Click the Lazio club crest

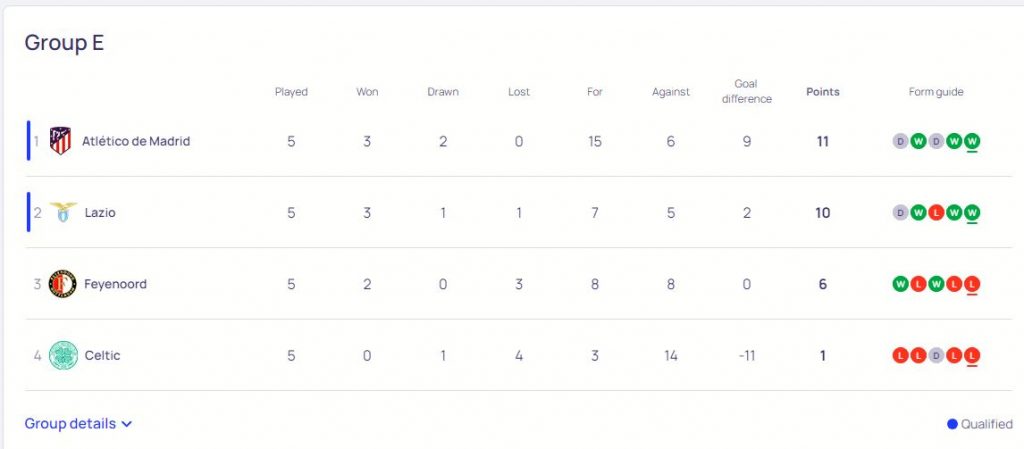pyautogui.click(x=63, y=213)
